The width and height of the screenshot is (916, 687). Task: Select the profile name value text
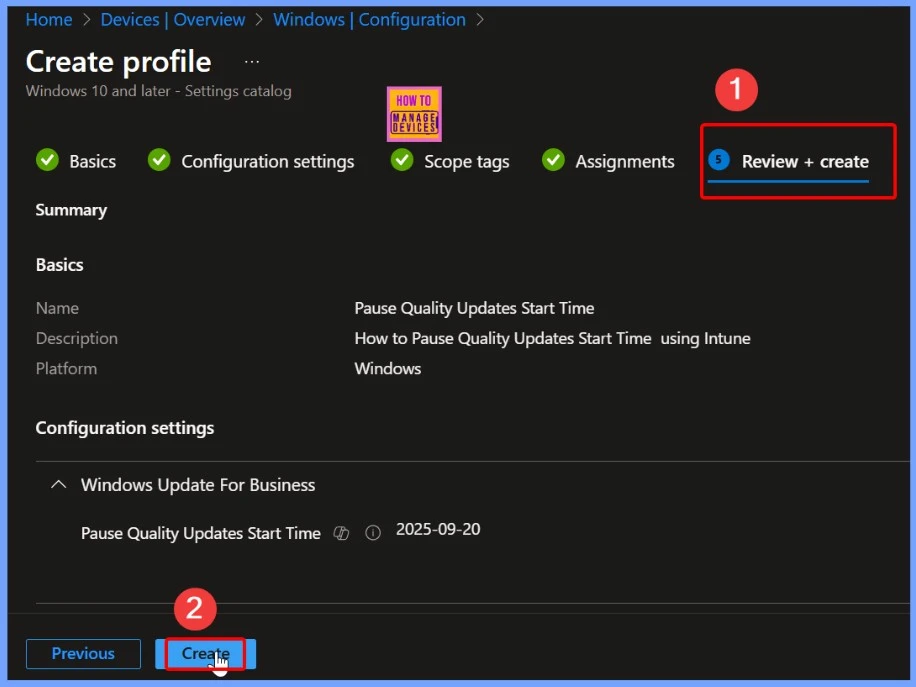[474, 308]
